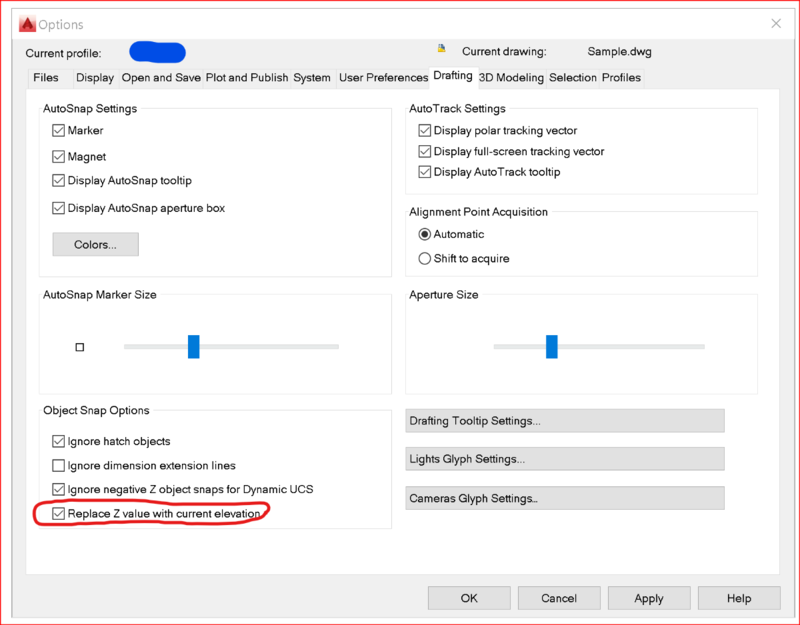The height and width of the screenshot is (625, 800).
Task: Click the AutoSnap Marker Size slider handle
Action: coord(194,347)
